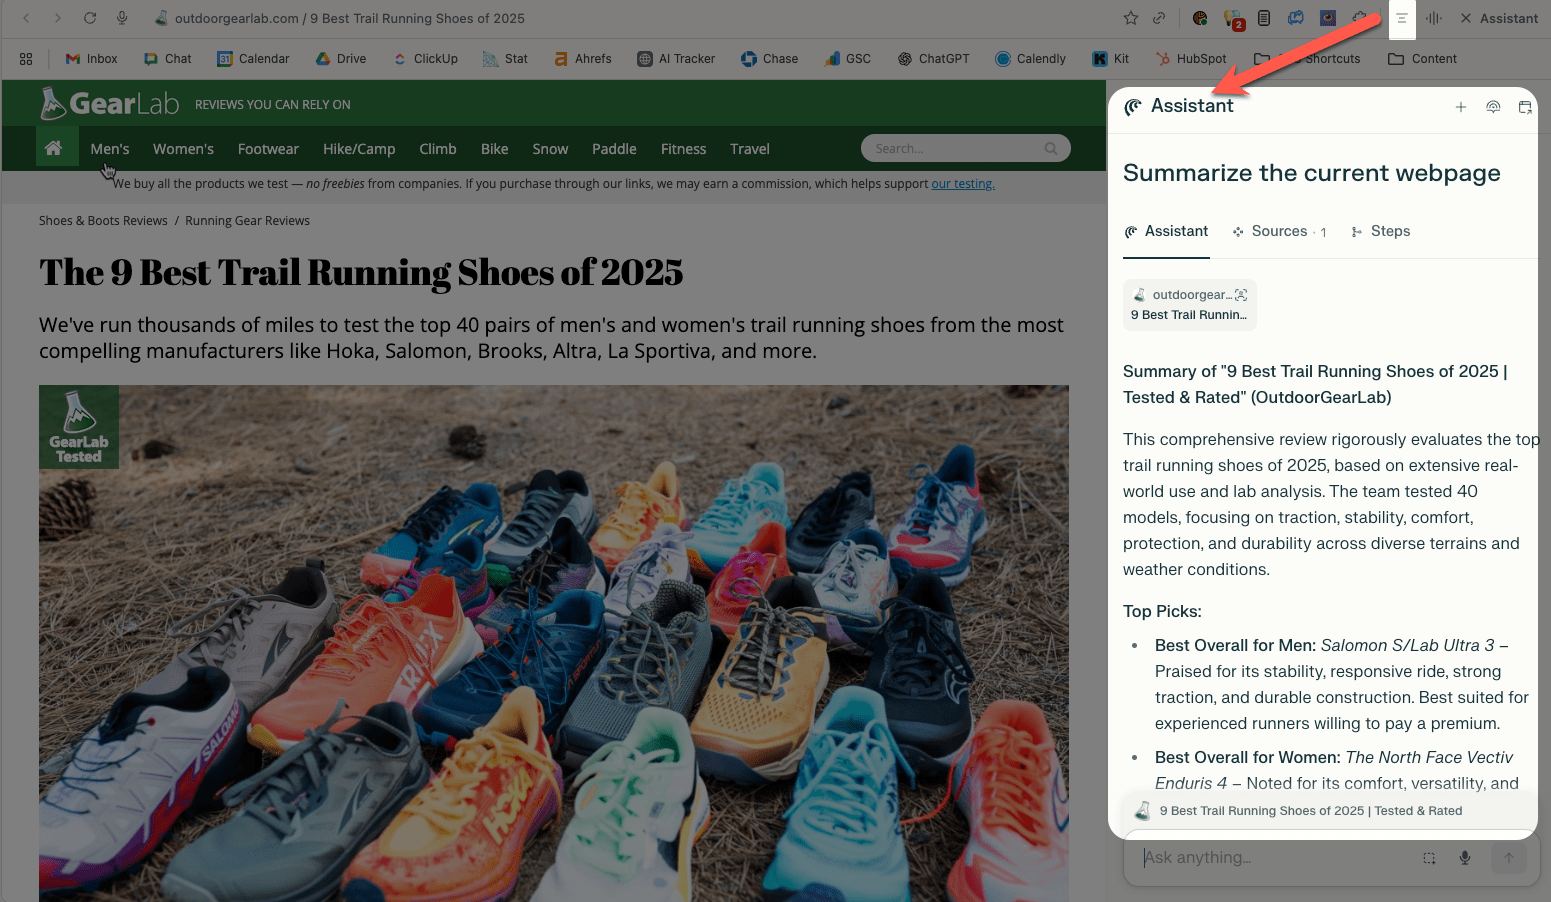Start a new thread with the plus icon

(x=1461, y=107)
